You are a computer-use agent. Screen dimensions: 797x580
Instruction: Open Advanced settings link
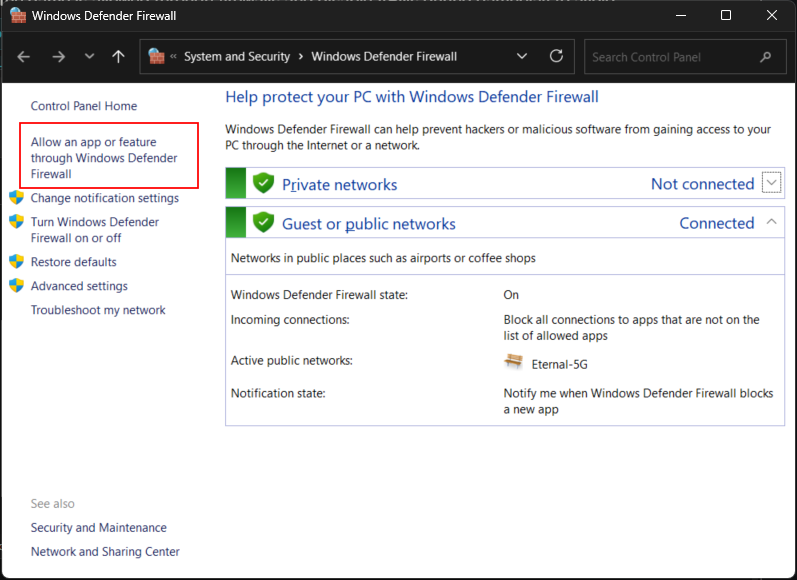pos(79,286)
